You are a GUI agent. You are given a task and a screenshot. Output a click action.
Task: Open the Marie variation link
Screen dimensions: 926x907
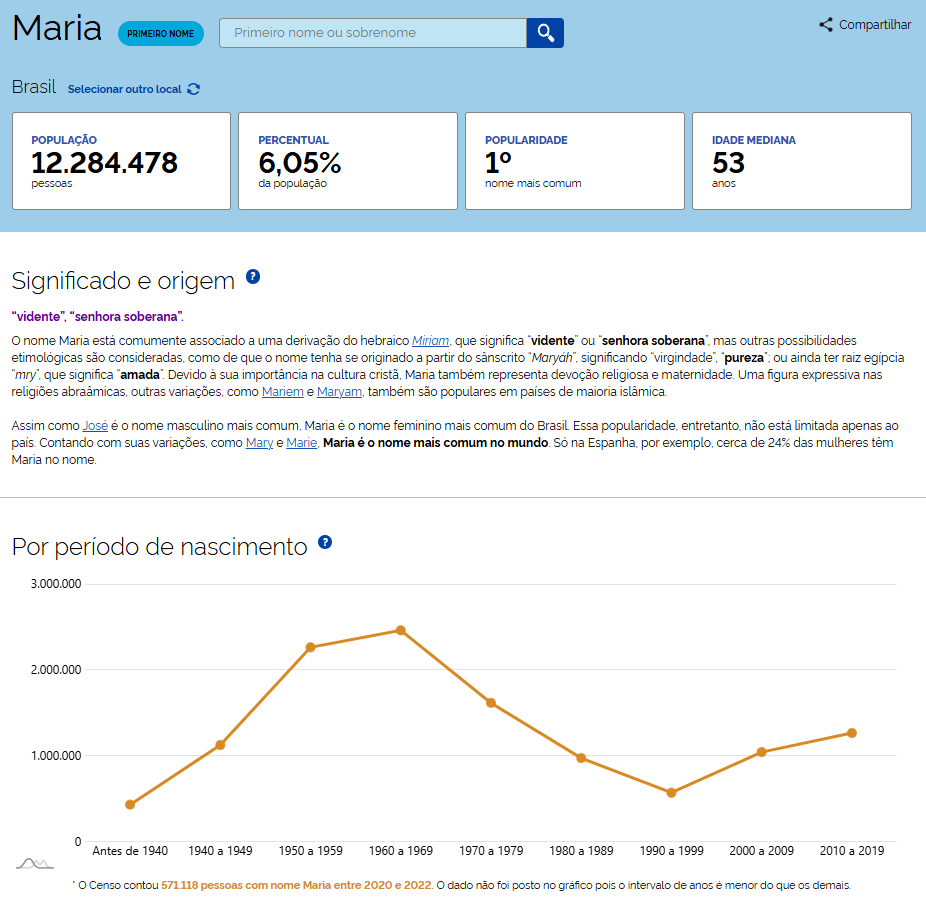click(x=301, y=443)
